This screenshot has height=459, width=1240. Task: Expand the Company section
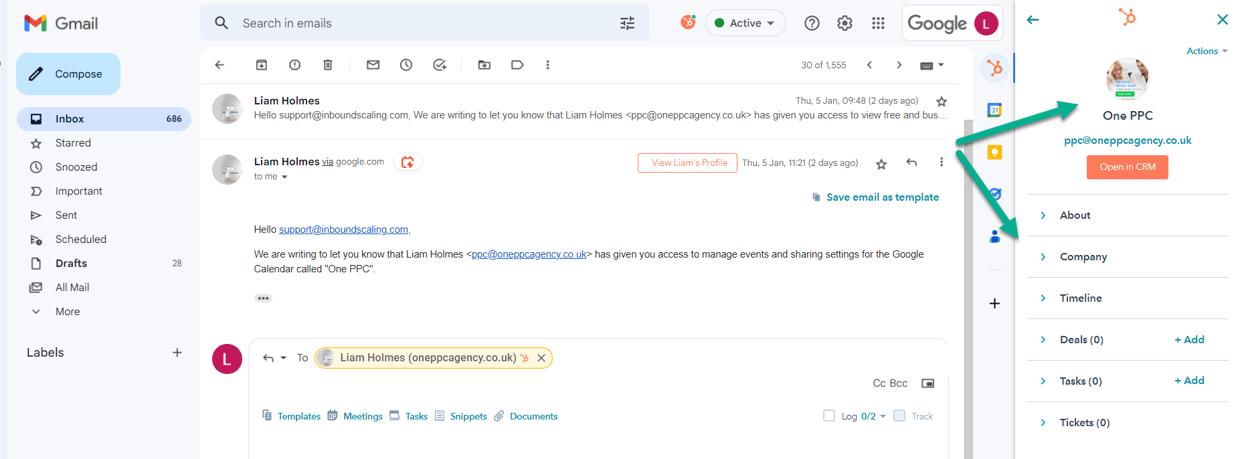pyautogui.click(x=1128, y=257)
